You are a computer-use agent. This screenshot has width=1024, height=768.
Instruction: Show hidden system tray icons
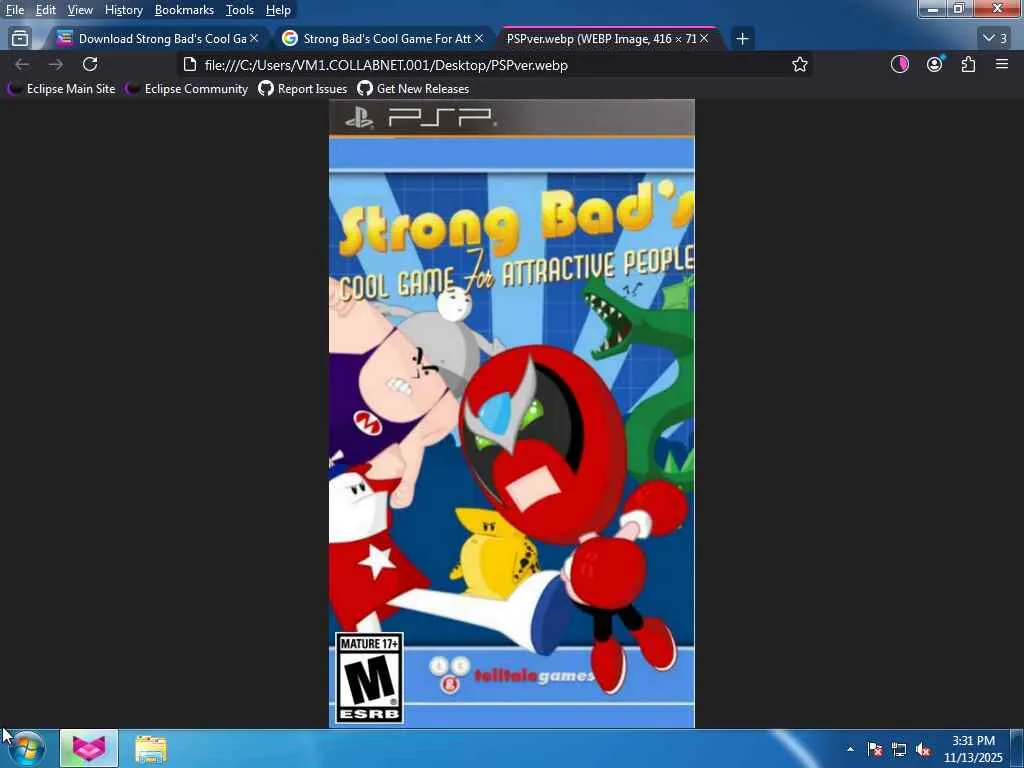(850, 749)
